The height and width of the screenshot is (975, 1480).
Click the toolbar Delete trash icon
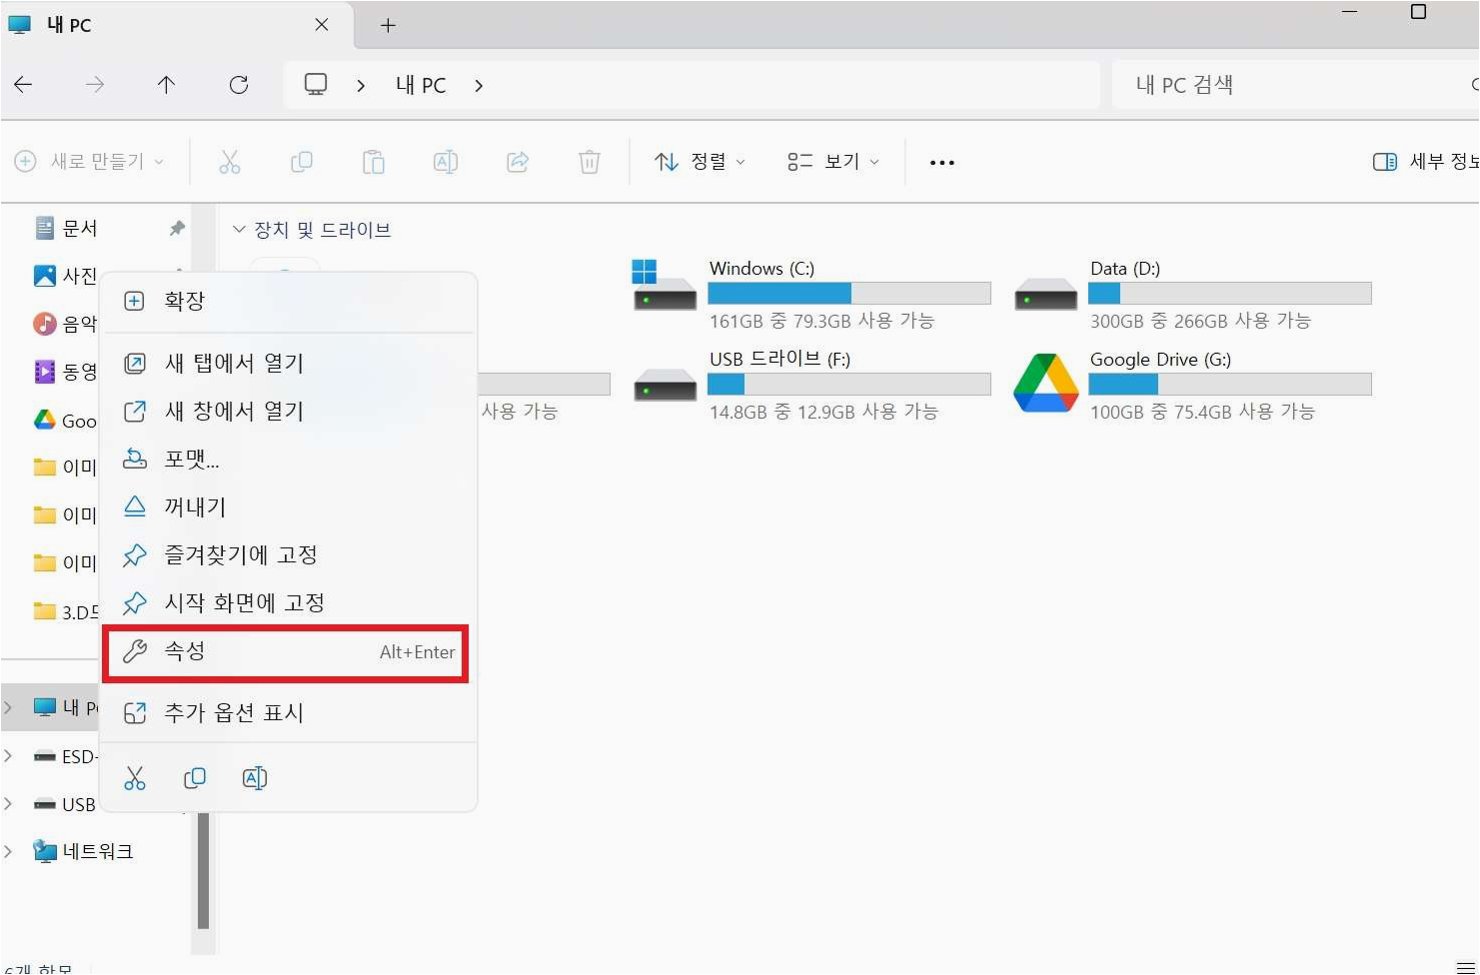tap(589, 162)
